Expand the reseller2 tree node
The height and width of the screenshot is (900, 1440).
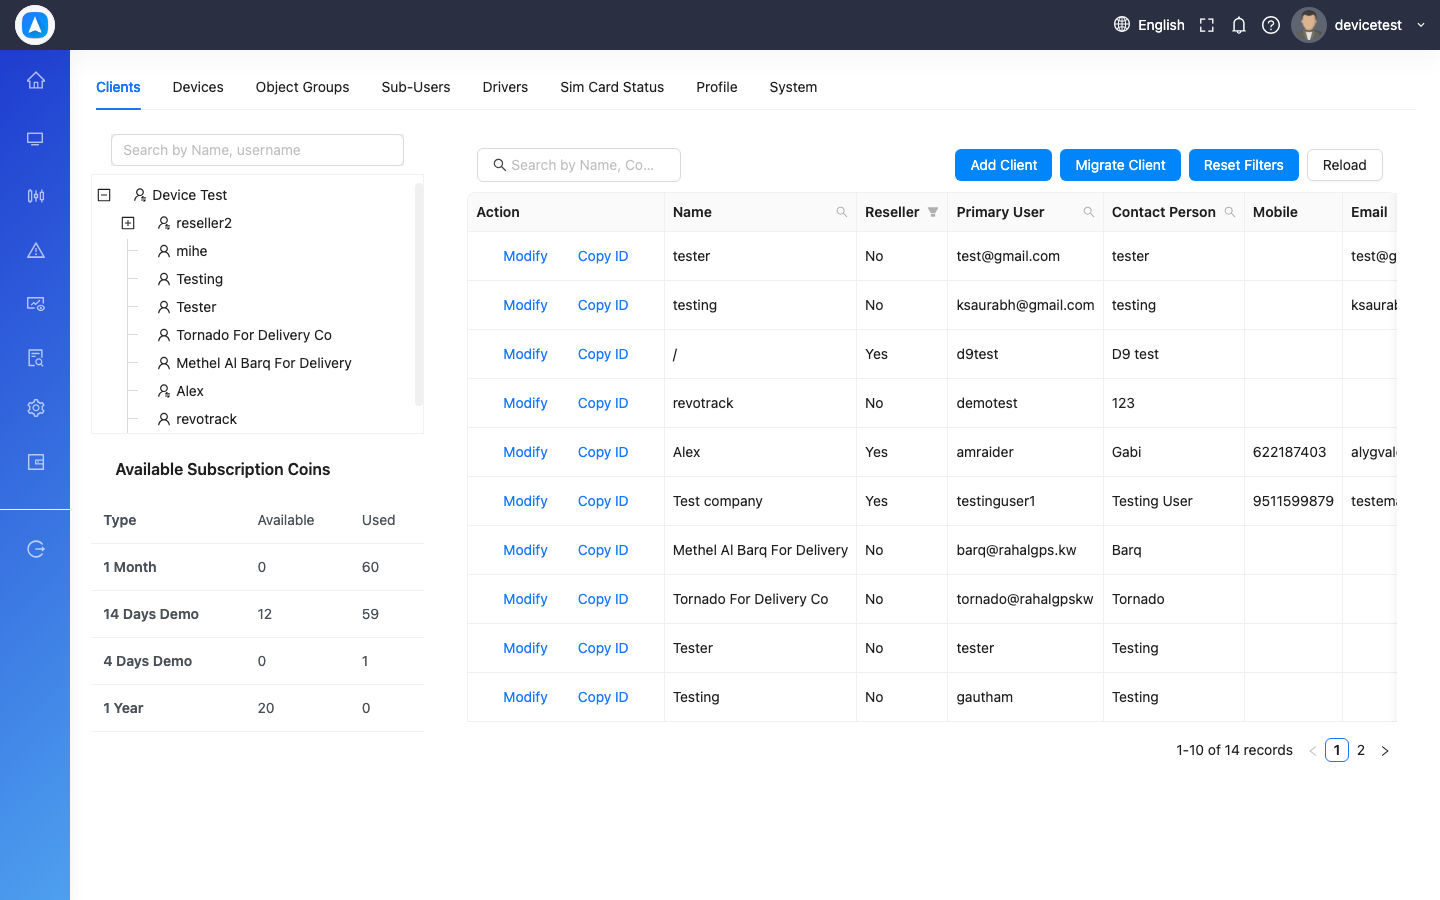pyautogui.click(x=128, y=223)
